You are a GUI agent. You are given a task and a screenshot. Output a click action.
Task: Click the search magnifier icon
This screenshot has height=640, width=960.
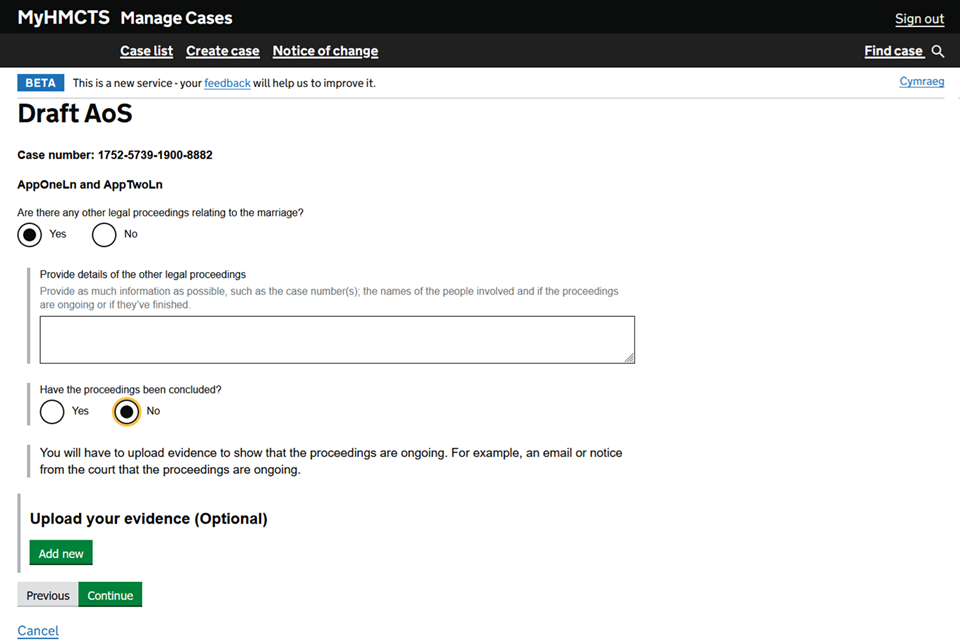[x=937, y=51]
